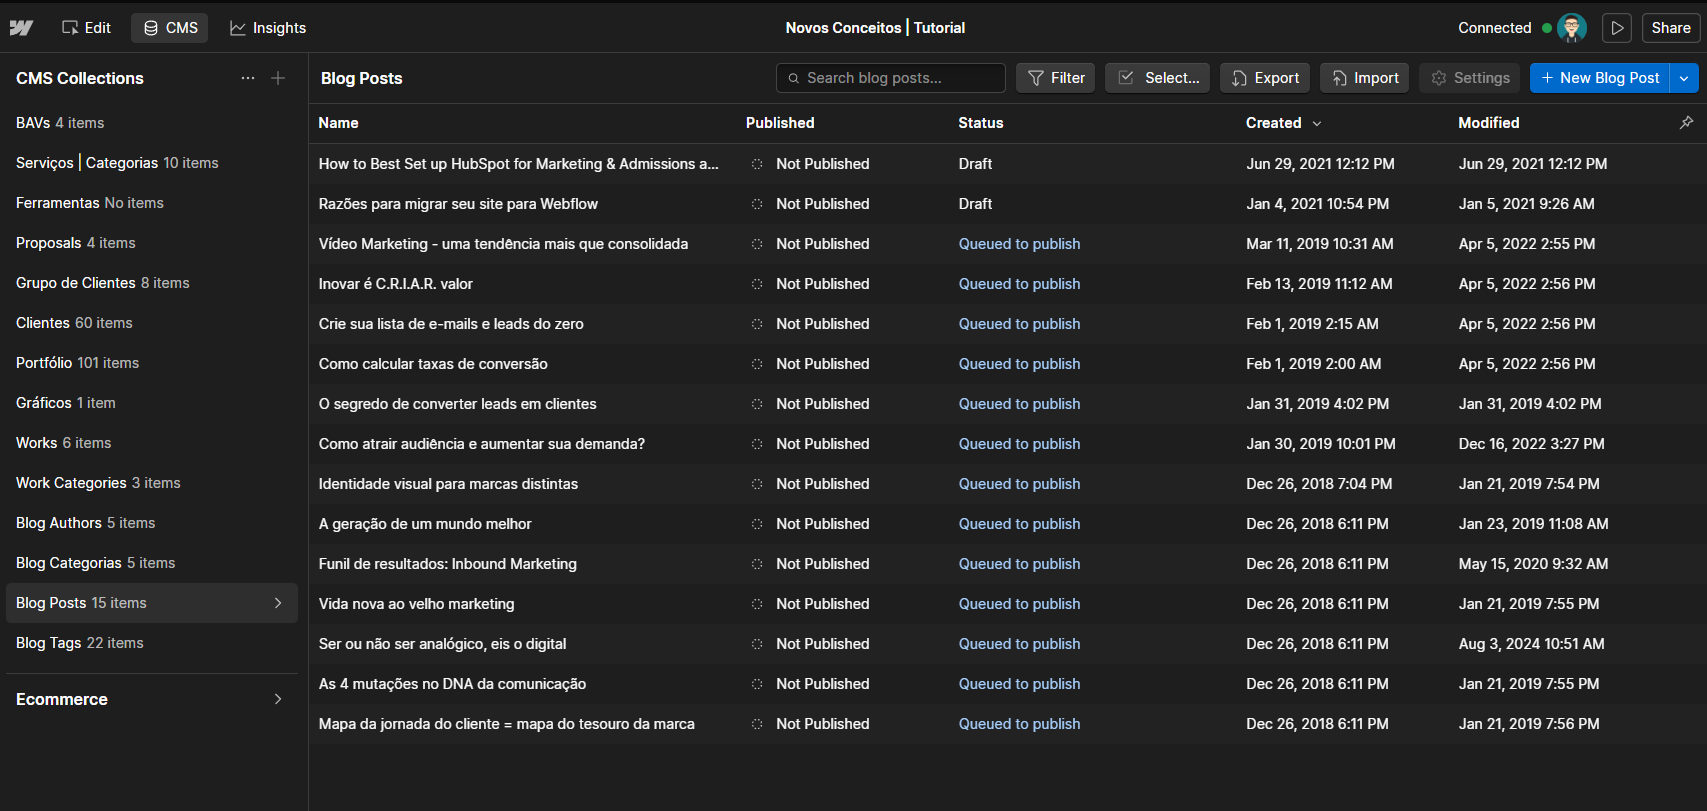Click the Name column header
The image size is (1707, 811).
click(338, 123)
